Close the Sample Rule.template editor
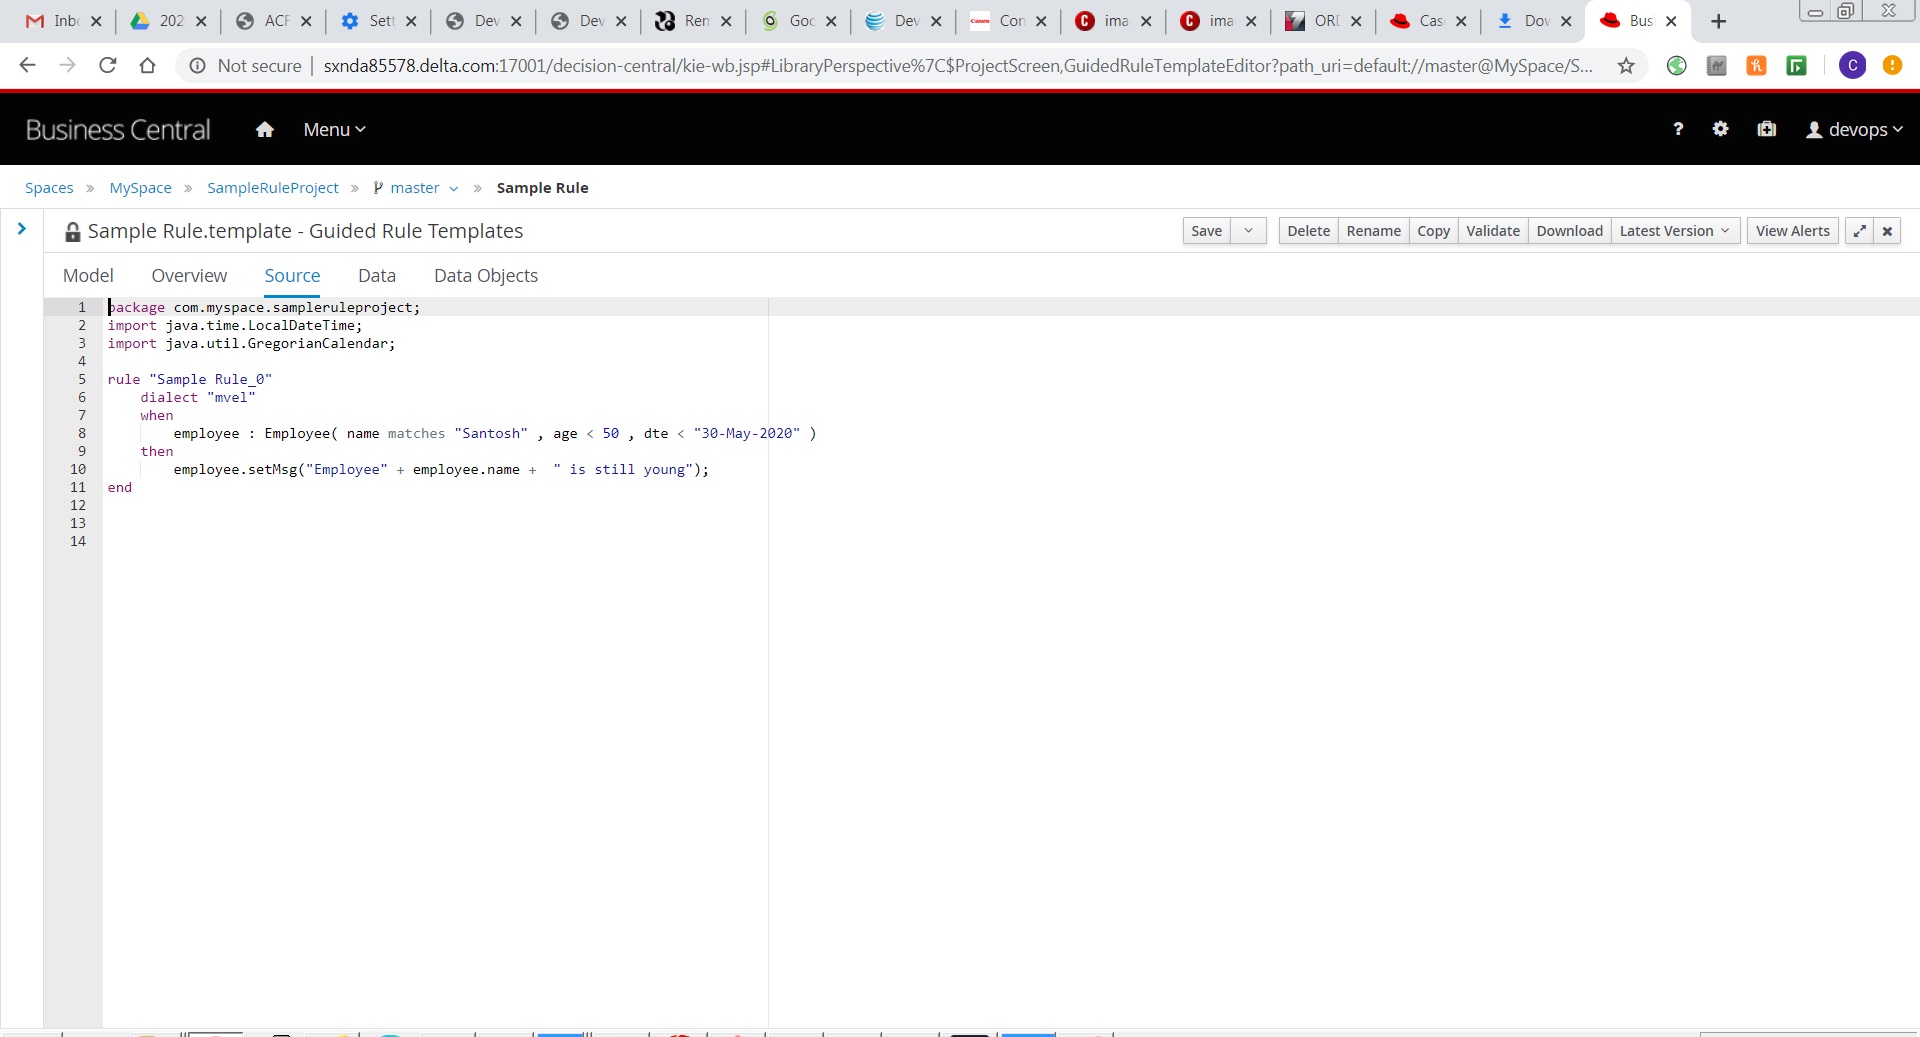Viewport: 1920px width, 1037px height. coord(1887,231)
